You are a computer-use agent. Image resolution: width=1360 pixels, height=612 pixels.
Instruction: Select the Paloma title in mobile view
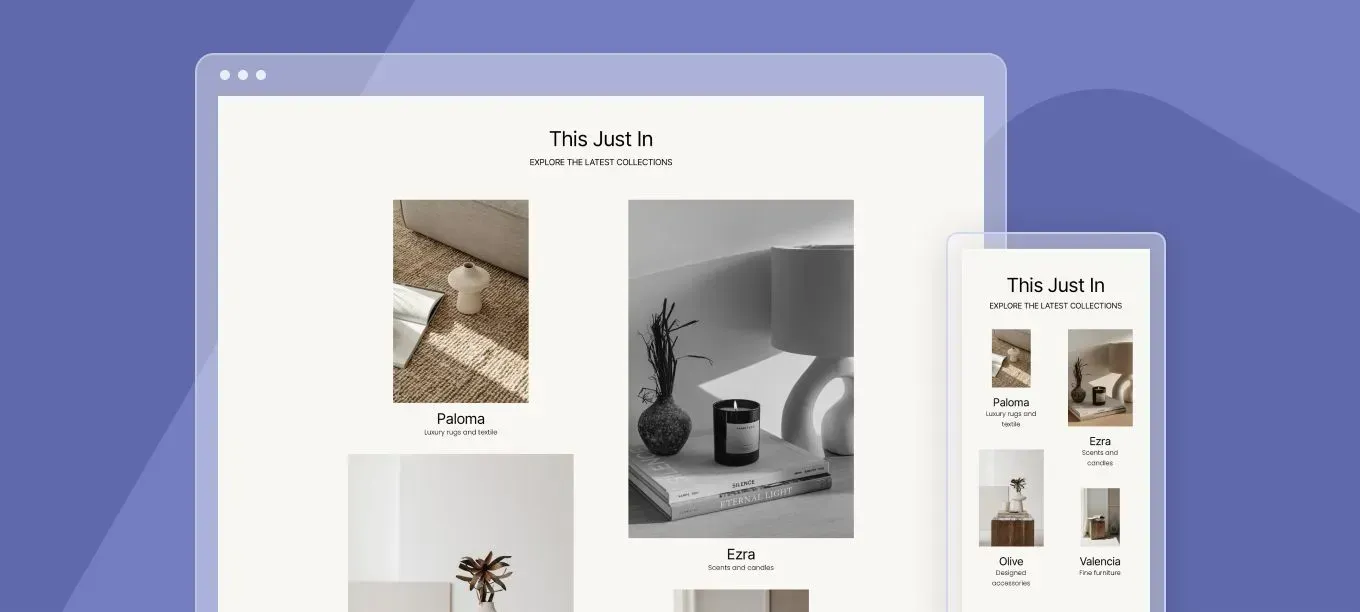1011,402
